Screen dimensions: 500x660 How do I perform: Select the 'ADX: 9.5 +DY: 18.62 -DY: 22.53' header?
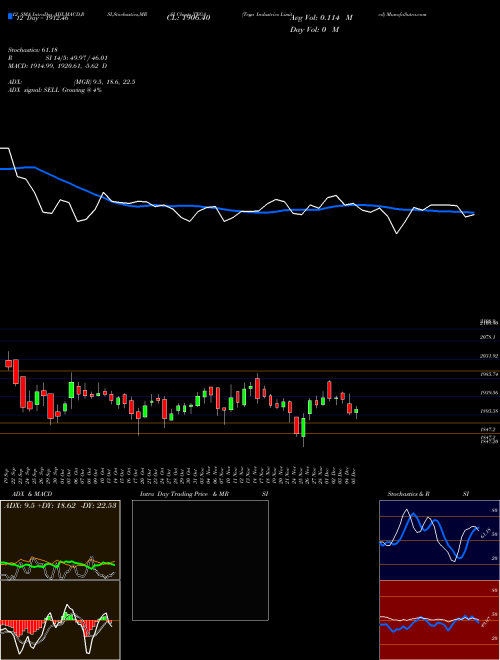(60, 505)
